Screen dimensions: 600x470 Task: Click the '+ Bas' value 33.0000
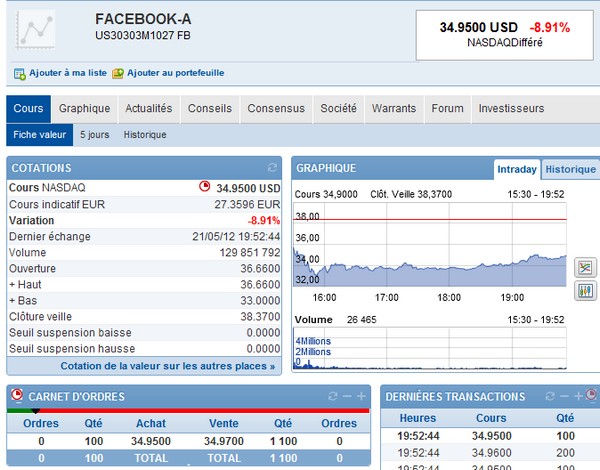pyautogui.click(x=260, y=300)
